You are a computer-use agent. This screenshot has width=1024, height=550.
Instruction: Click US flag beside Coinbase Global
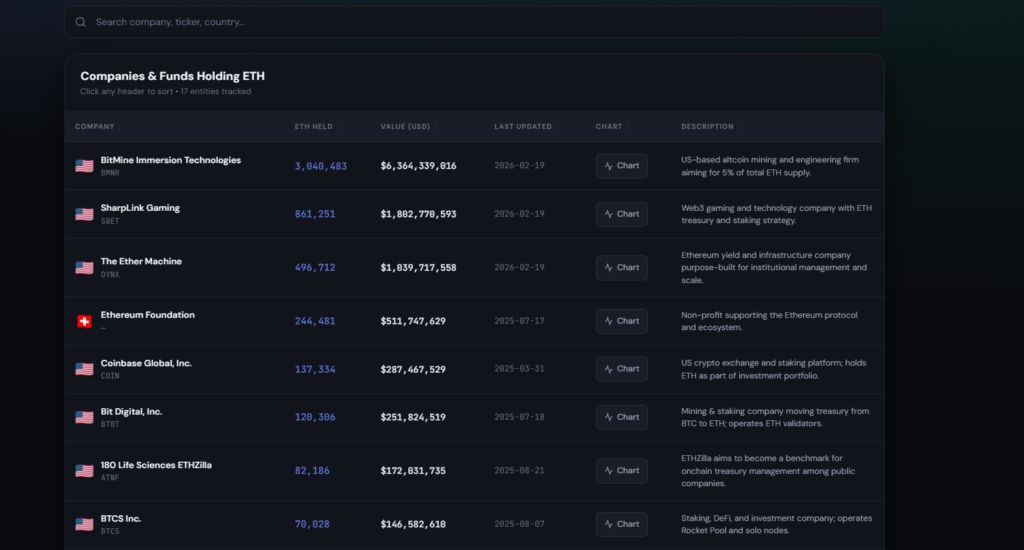[84, 369]
